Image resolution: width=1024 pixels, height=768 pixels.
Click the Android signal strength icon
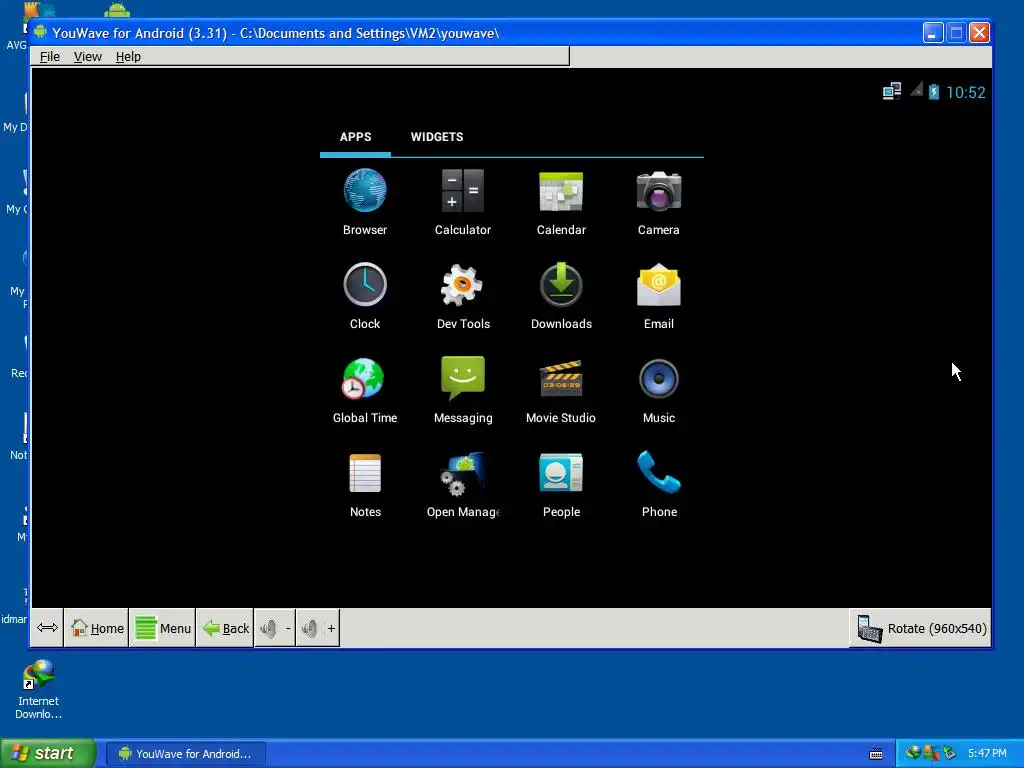(917, 89)
